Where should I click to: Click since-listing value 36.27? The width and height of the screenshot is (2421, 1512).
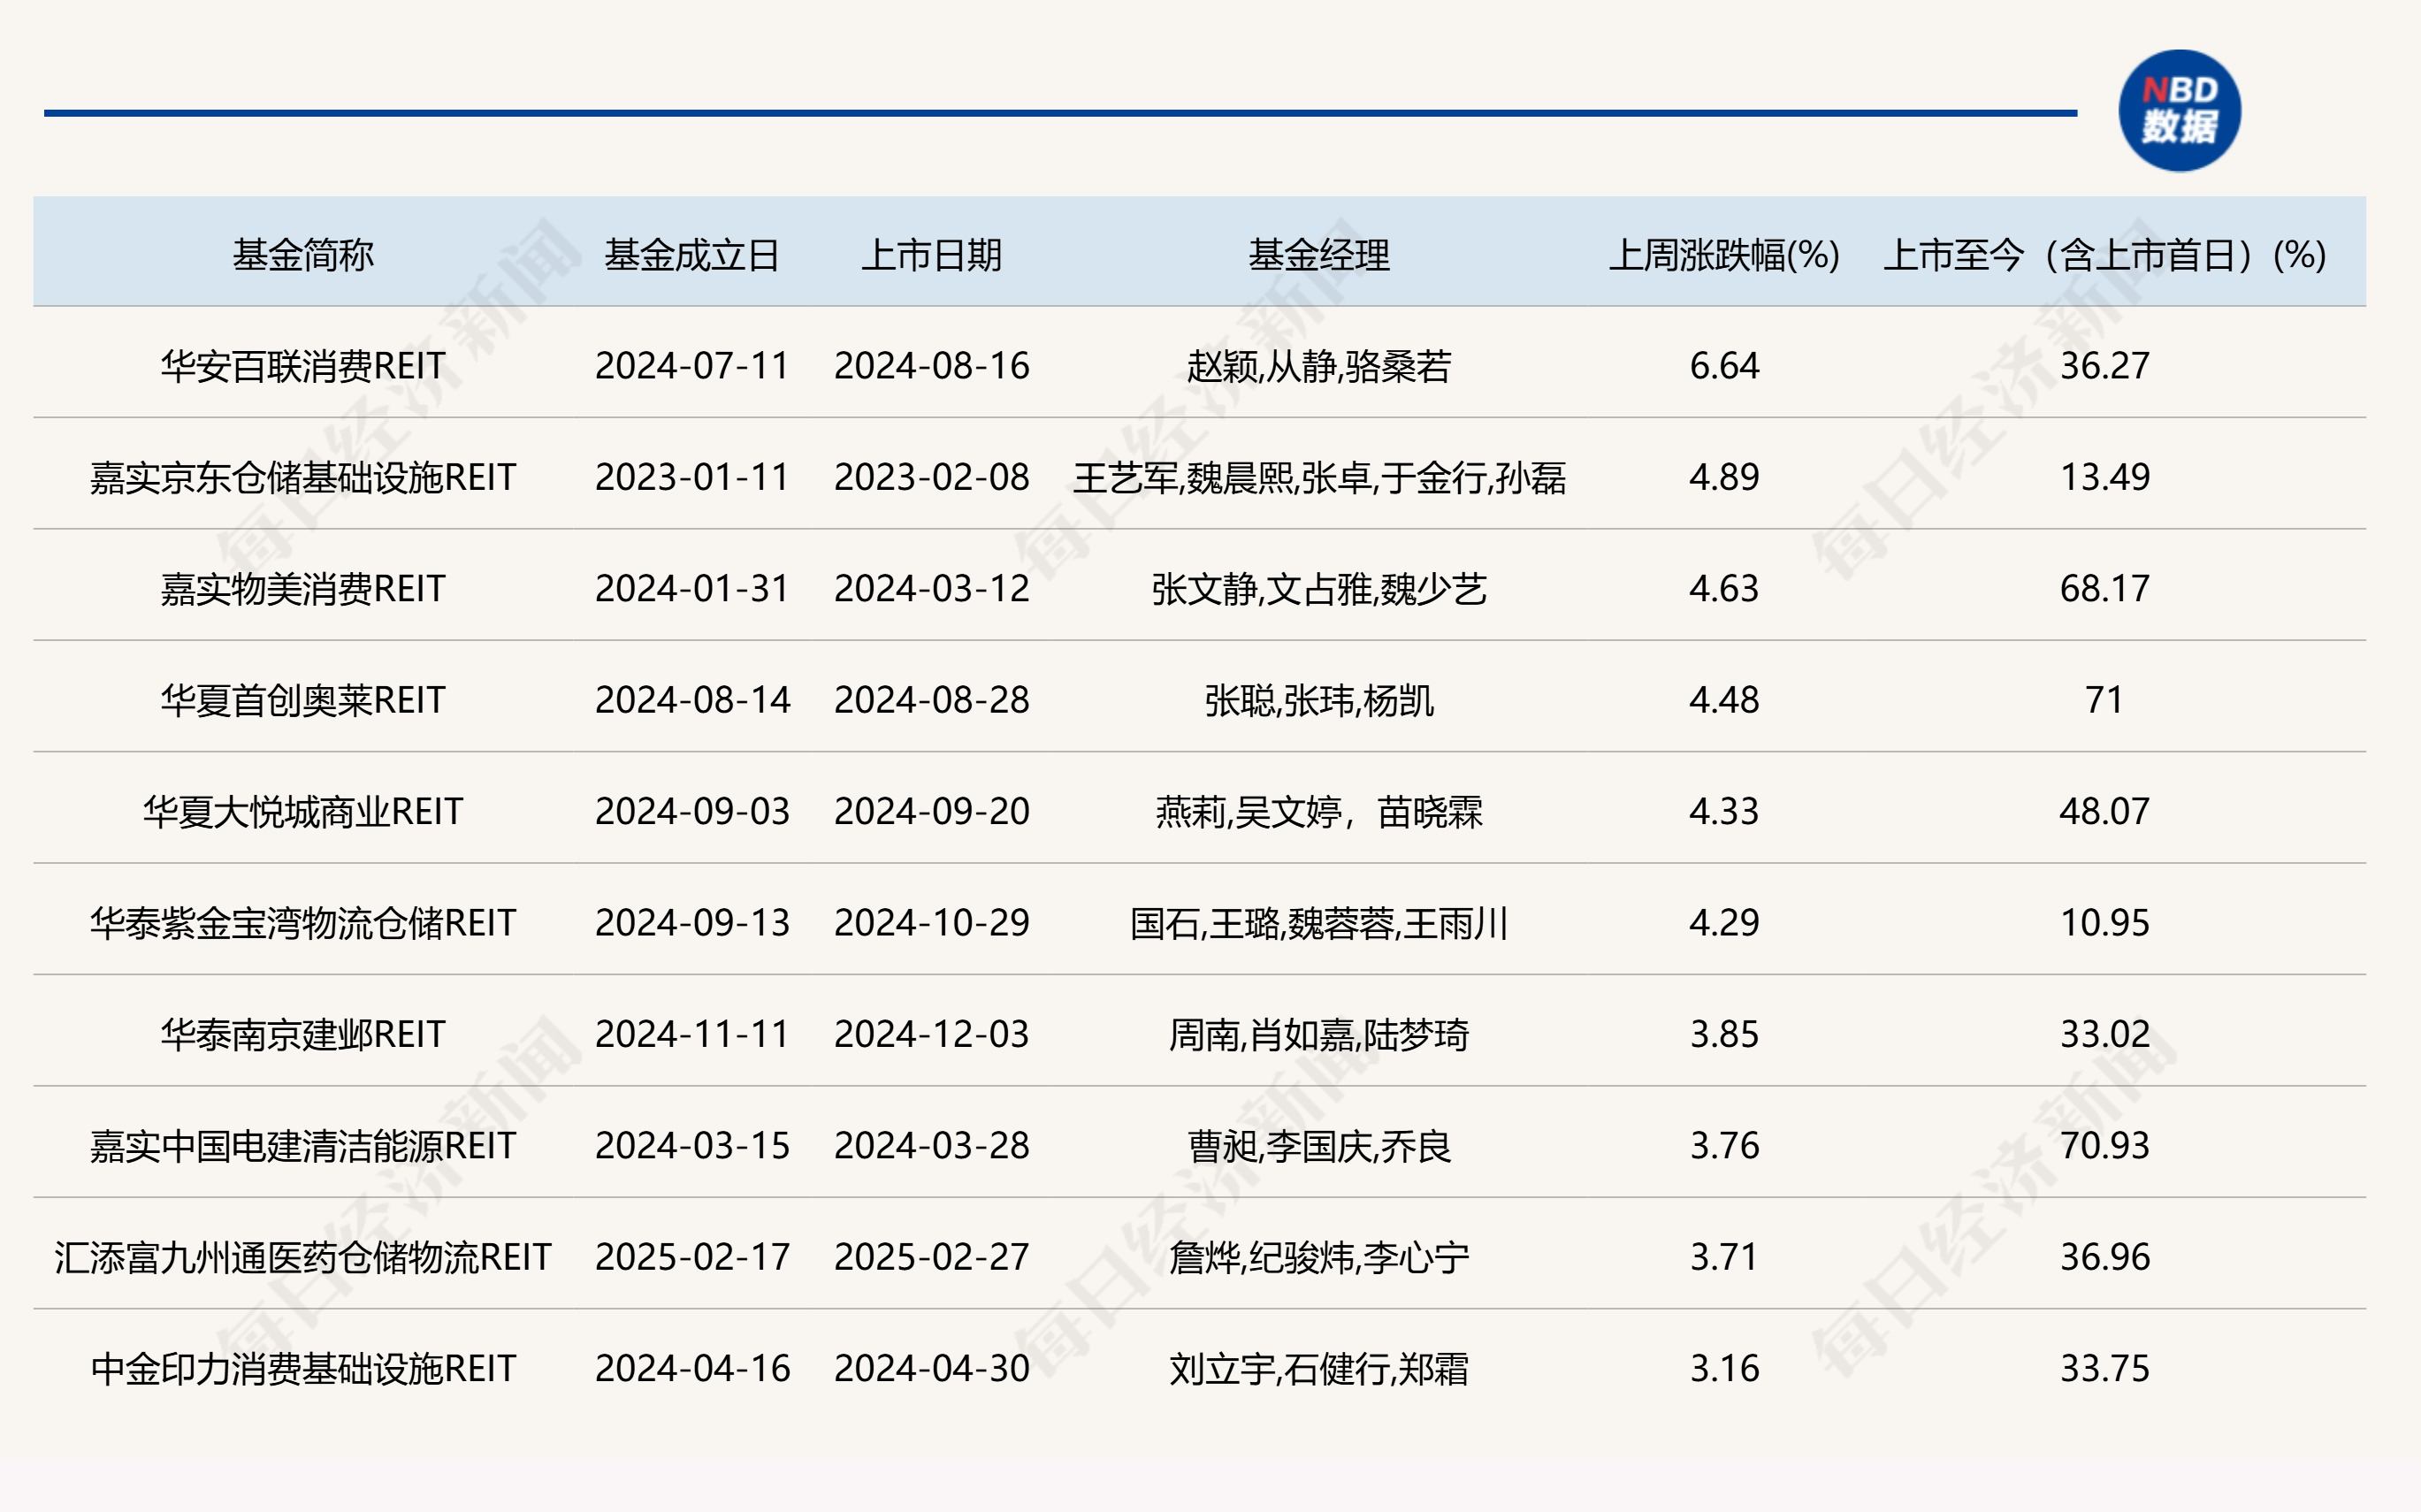pos(2105,366)
